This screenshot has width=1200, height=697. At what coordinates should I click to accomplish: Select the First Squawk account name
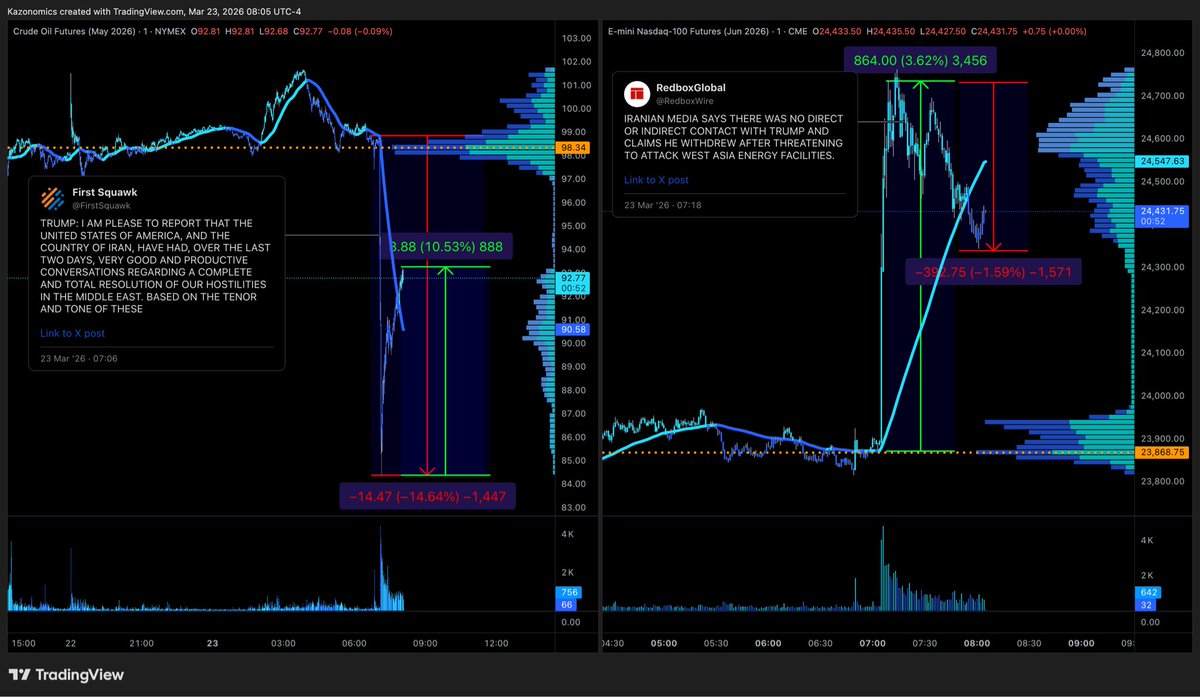103,192
